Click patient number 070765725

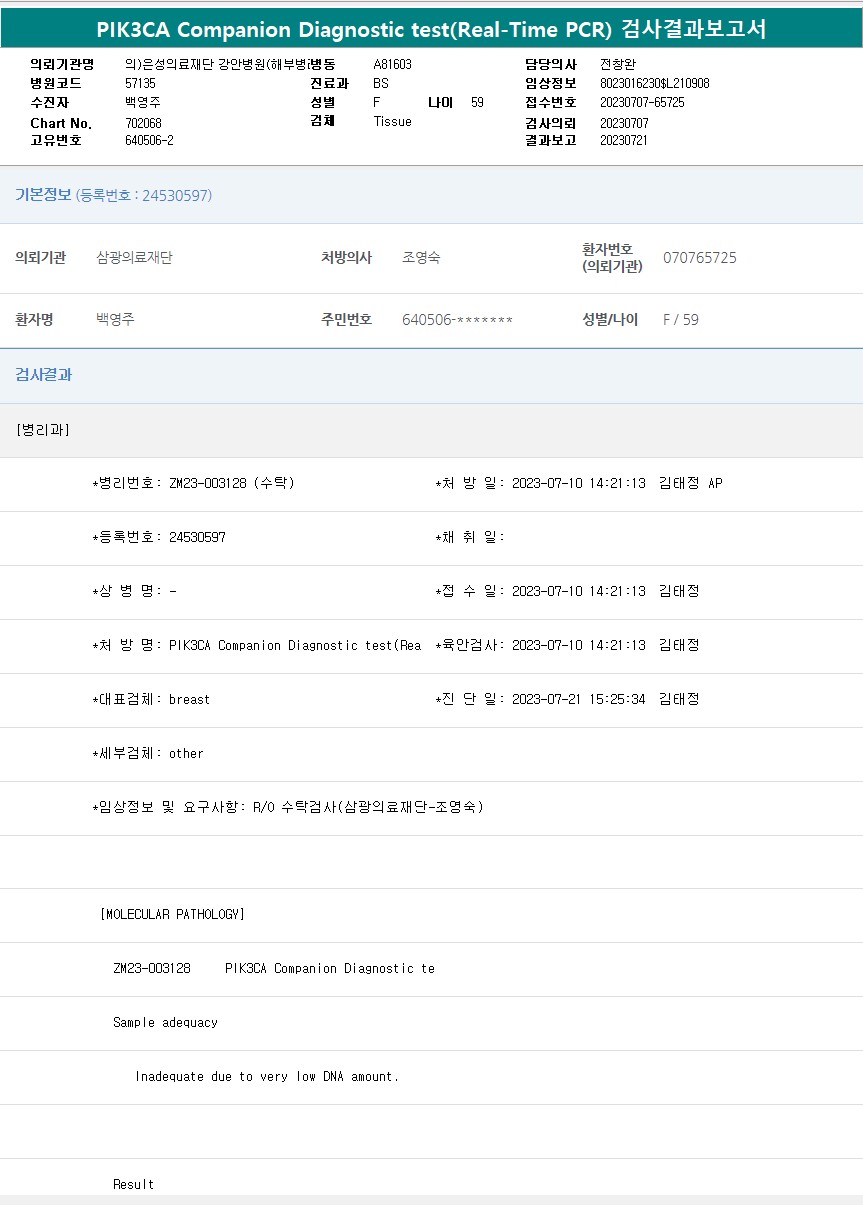click(699, 258)
